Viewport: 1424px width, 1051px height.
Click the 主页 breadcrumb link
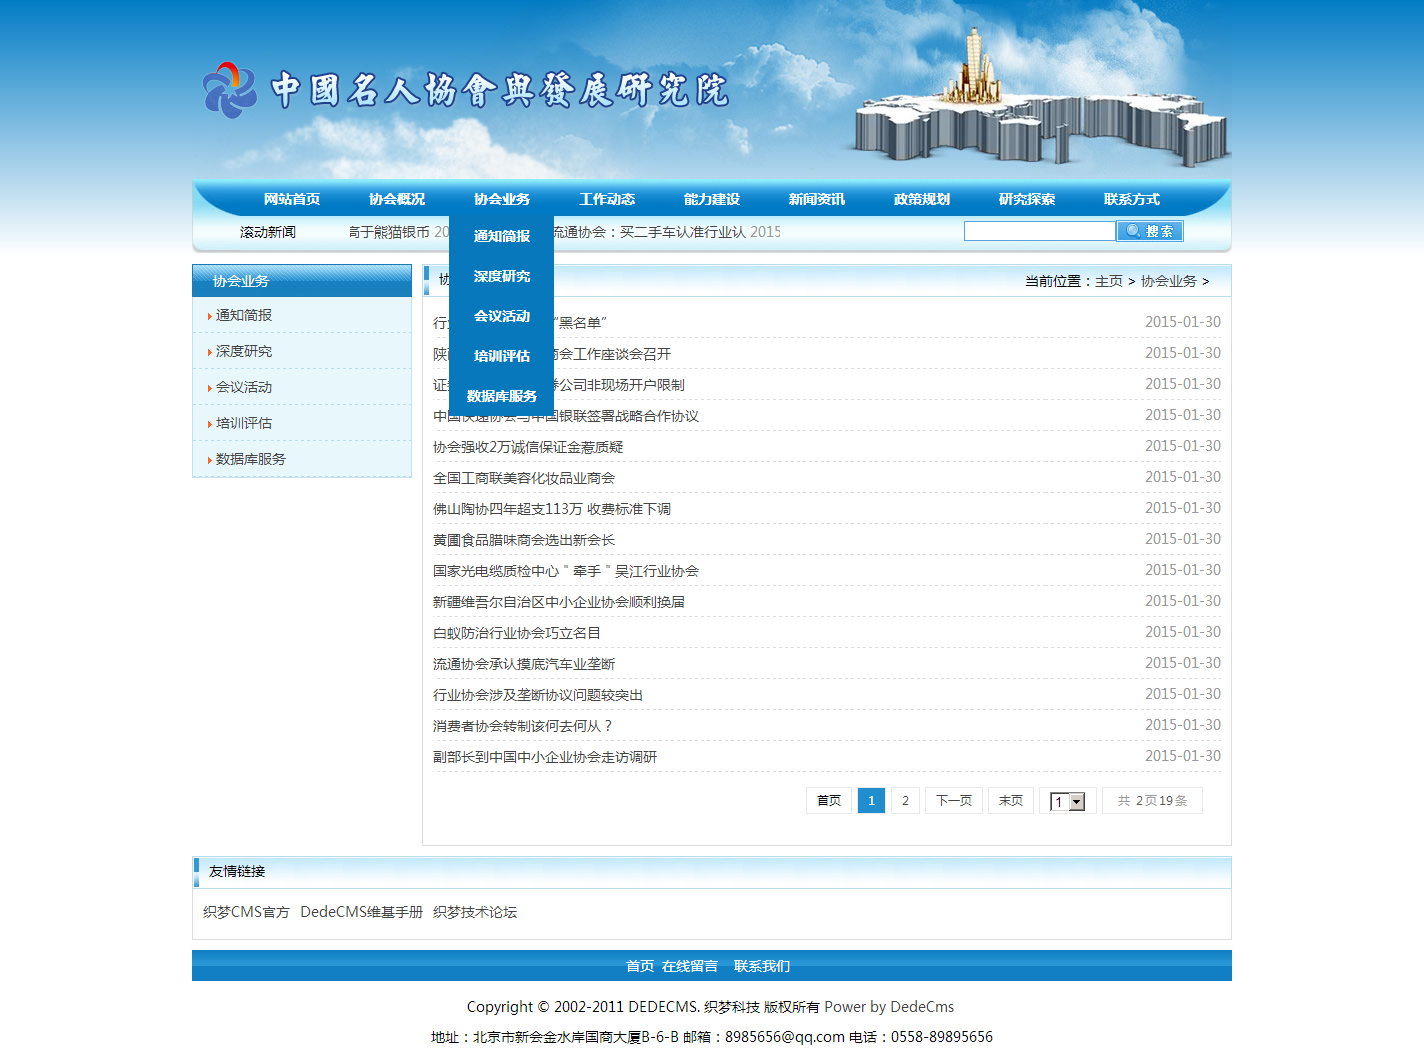(1109, 282)
